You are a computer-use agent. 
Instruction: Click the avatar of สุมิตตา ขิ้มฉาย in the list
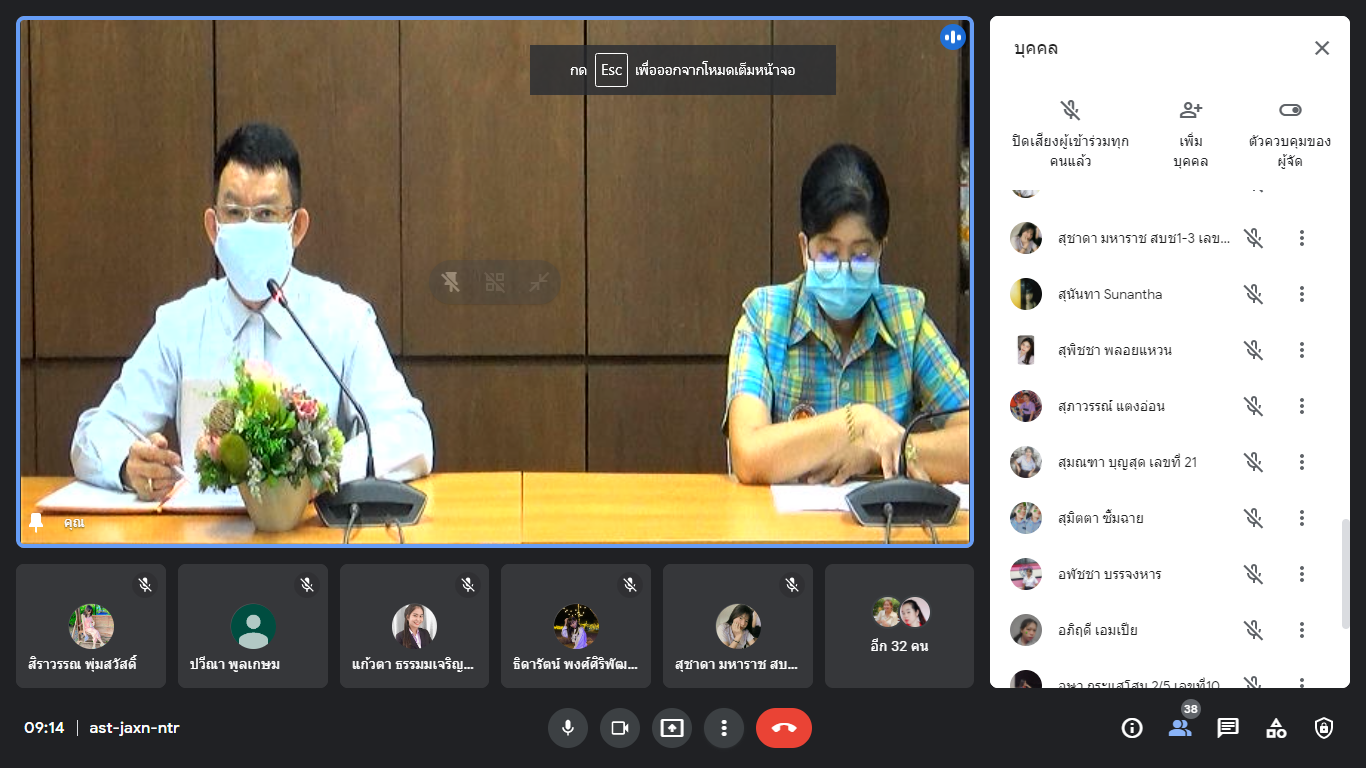pos(1026,518)
